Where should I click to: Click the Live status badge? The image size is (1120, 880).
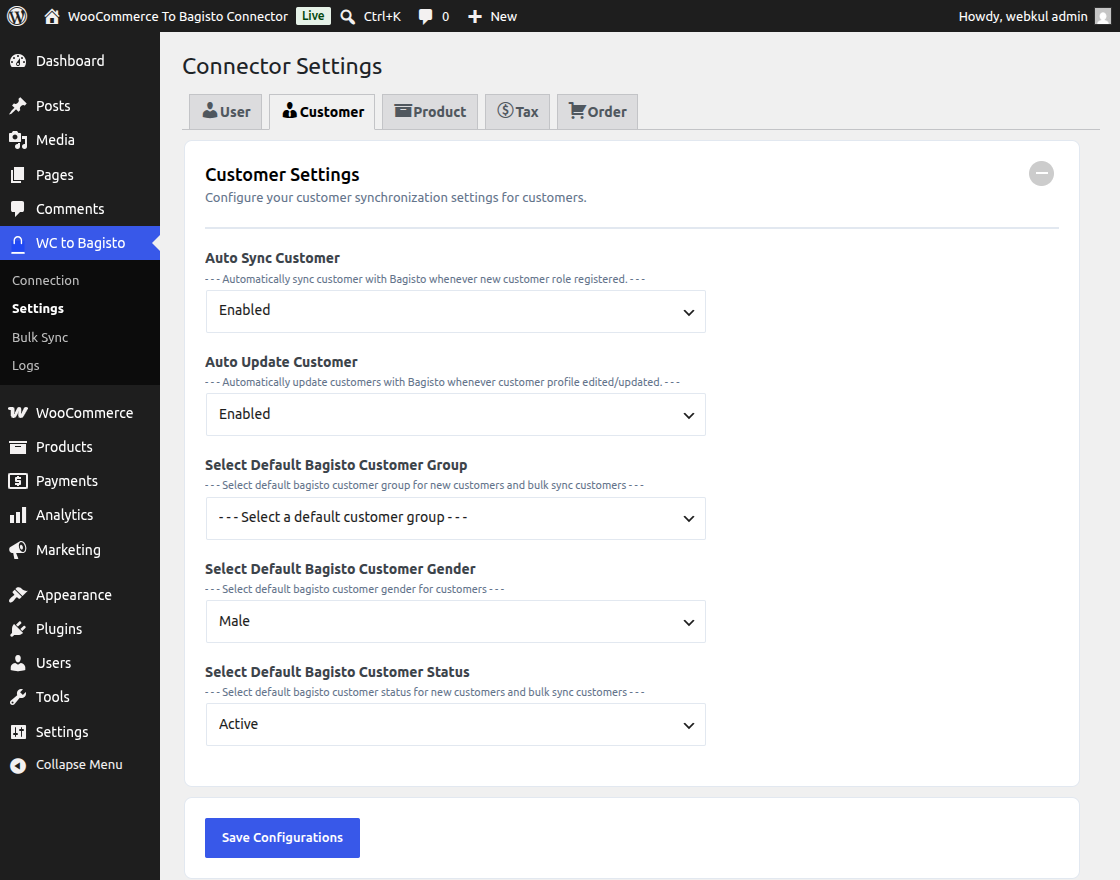point(313,16)
